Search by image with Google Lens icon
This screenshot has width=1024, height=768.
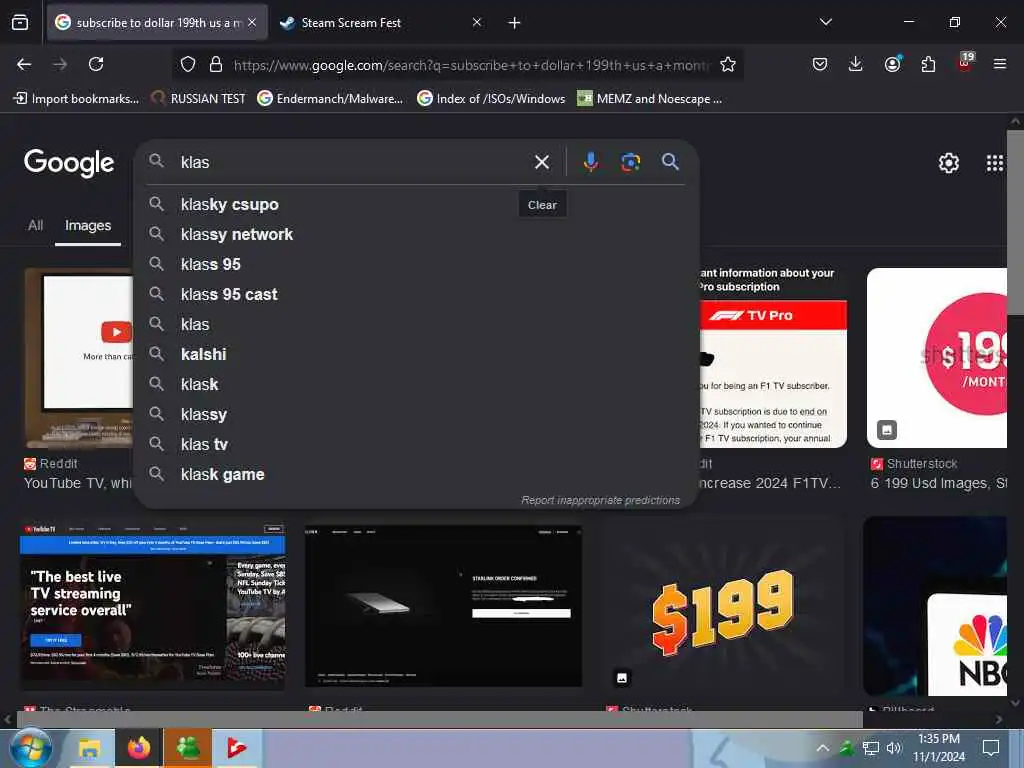630,162
